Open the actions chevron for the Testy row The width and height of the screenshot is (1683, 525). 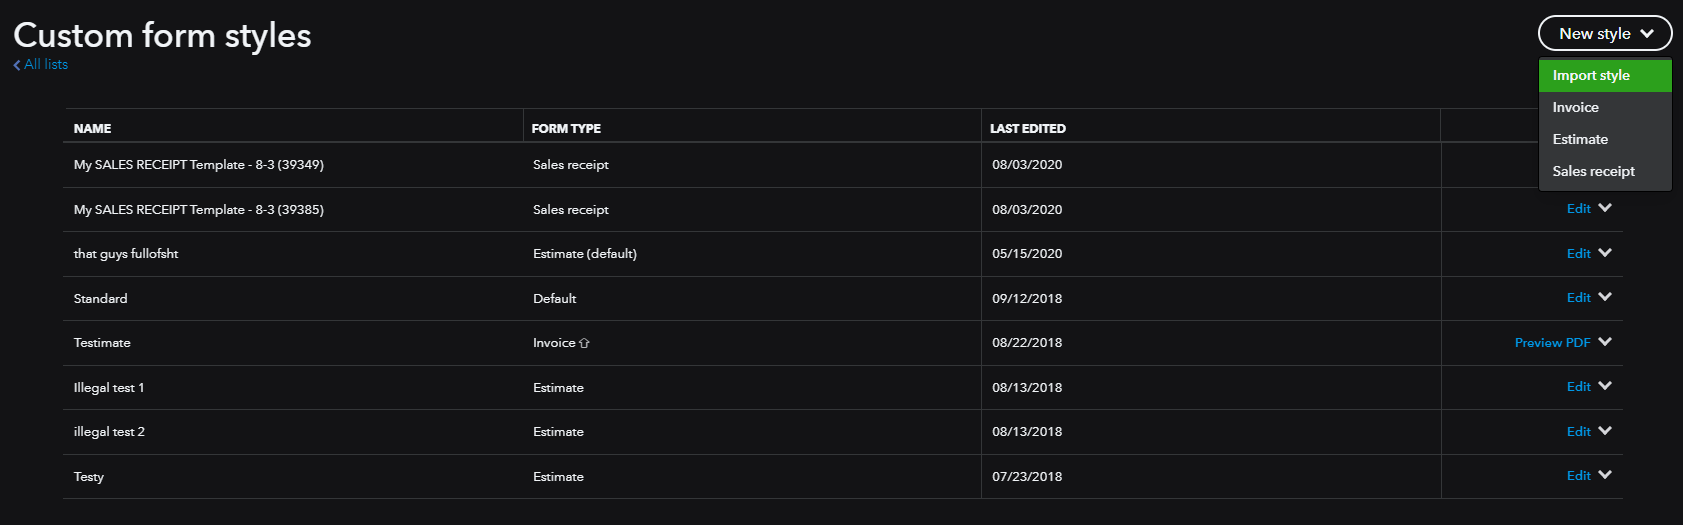tap(1605, 475)
